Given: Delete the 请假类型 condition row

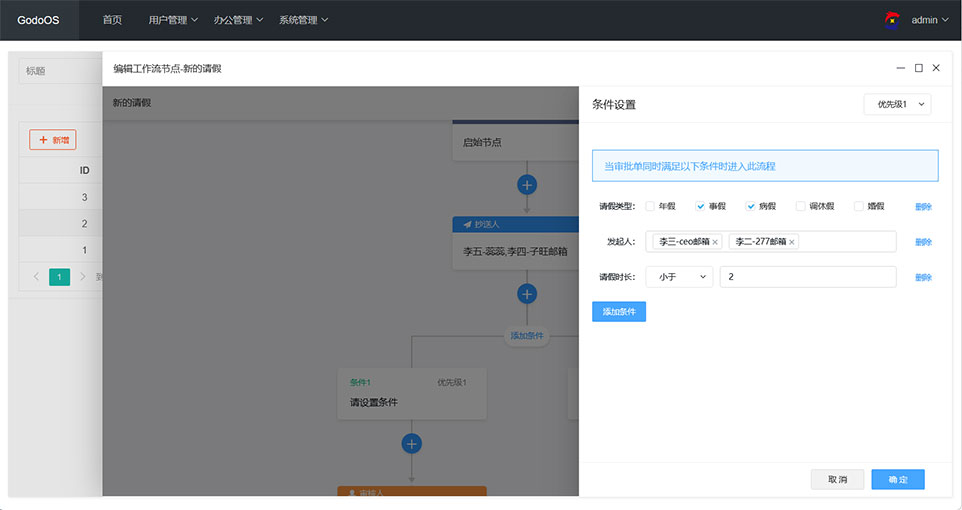Looking at the screenshot, I should pos(923,207).
